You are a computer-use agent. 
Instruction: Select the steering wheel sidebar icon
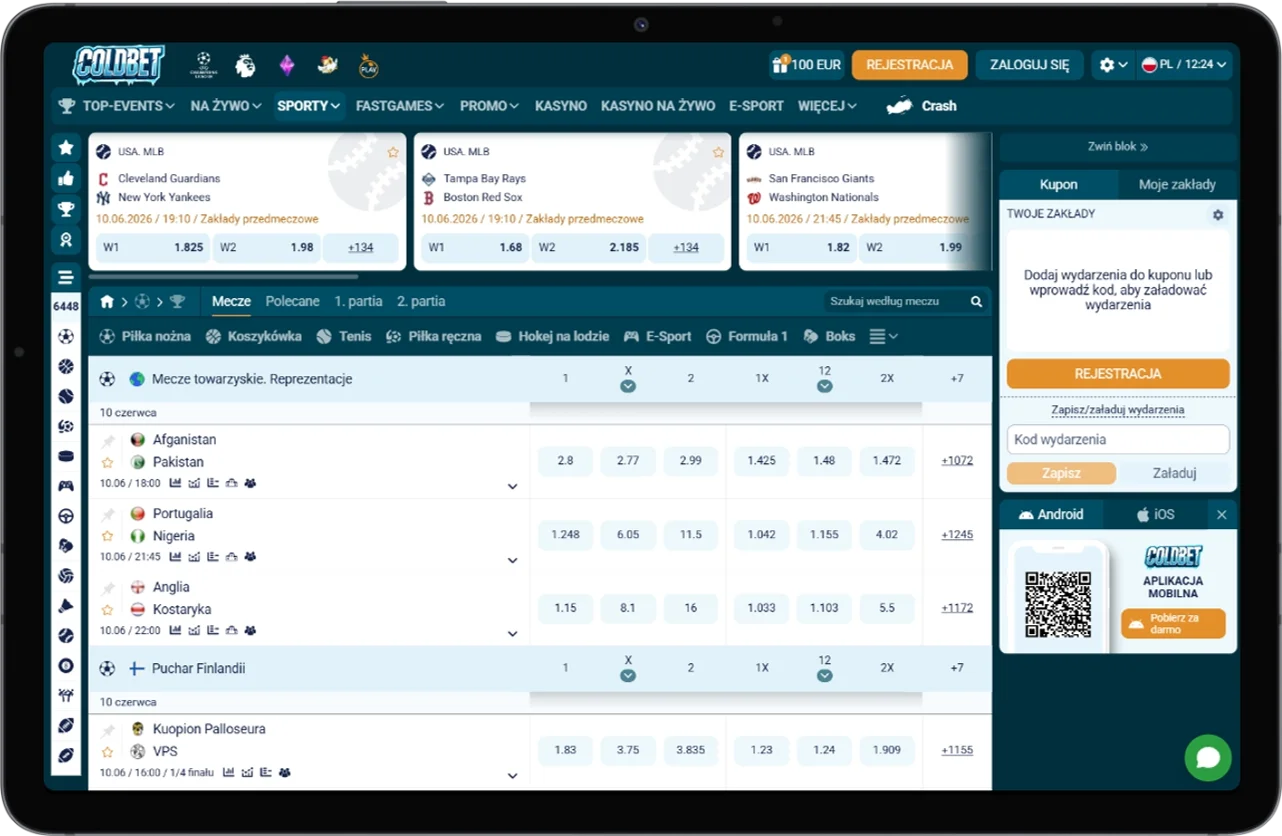(66, 516)
